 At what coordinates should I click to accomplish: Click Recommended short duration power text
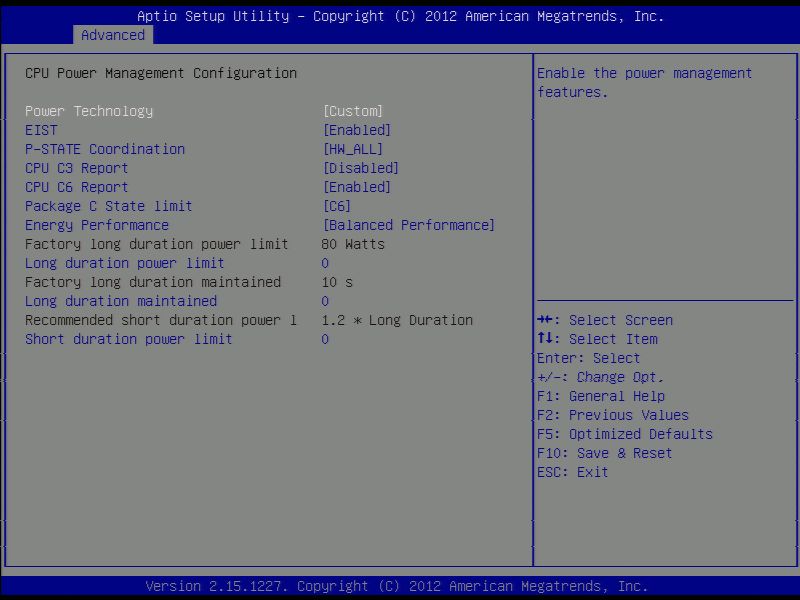161,320
